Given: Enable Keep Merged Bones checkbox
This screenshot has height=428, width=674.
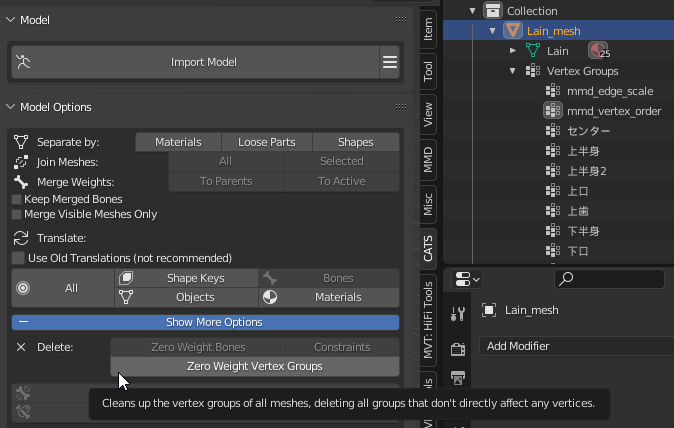Looking at the screenshot, I should (17, 200).
